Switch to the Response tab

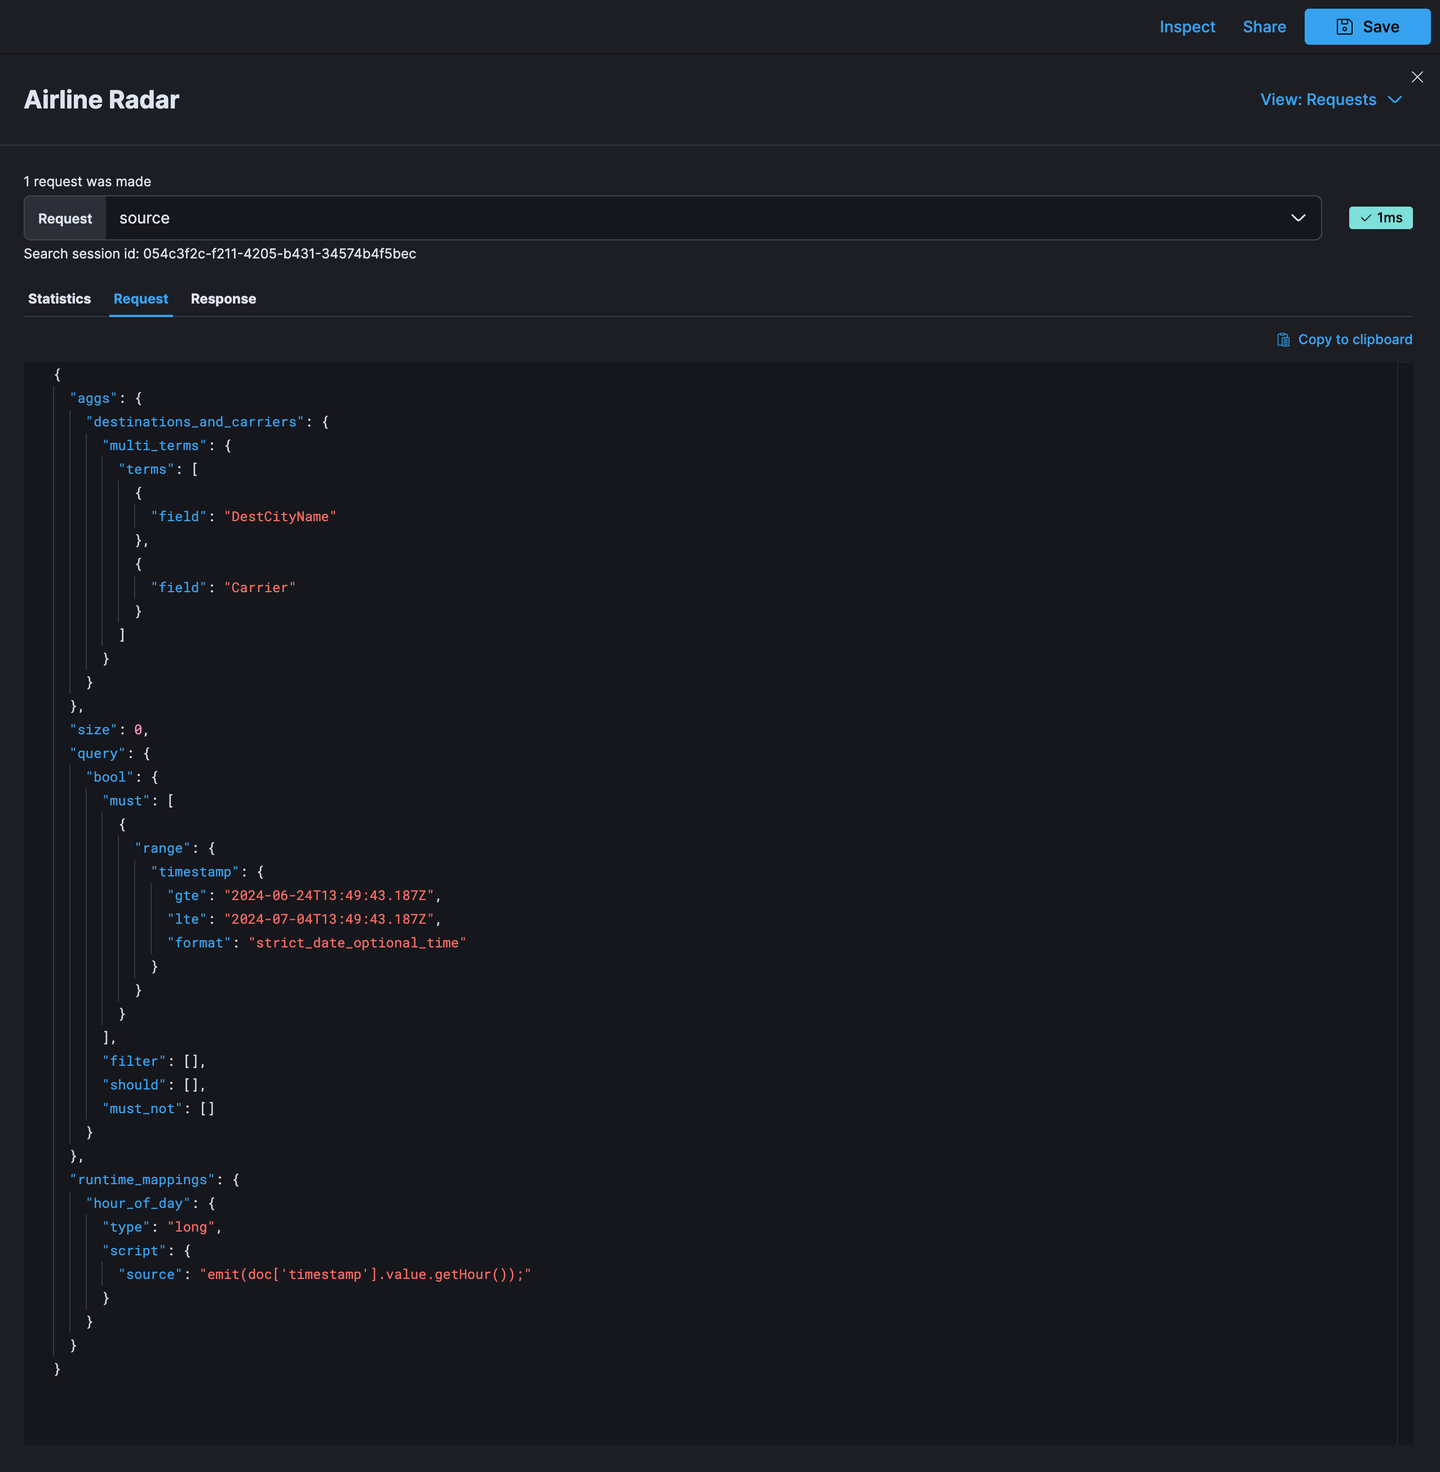[223, 299]
